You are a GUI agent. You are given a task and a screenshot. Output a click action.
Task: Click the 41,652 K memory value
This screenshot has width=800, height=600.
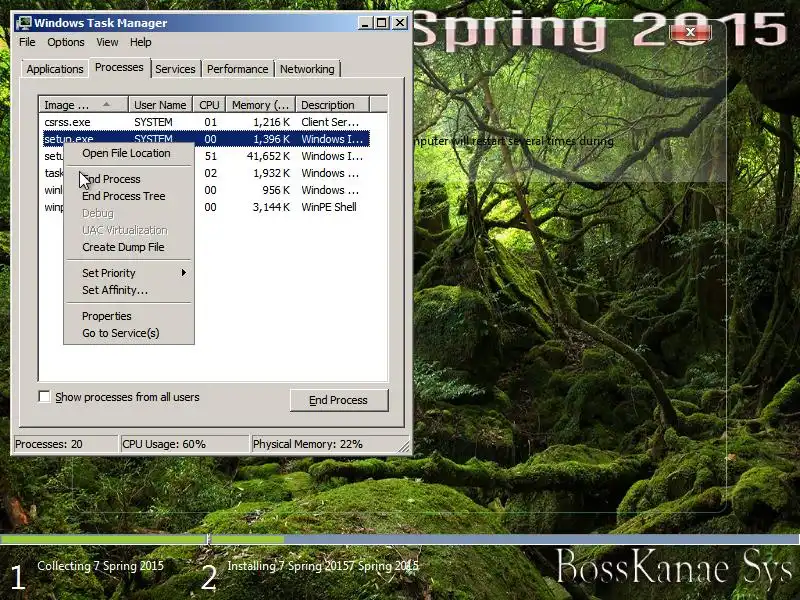click(268, 156)
